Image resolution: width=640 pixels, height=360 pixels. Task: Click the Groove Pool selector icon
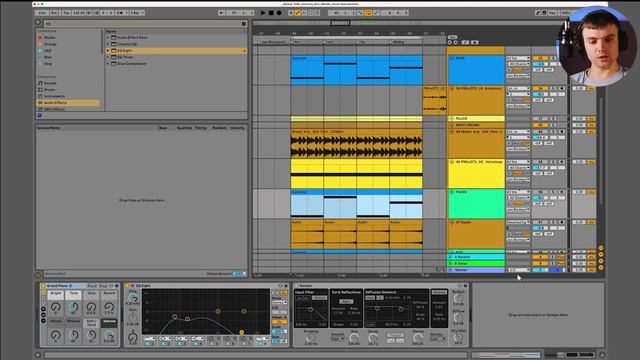(x=38, y=274)
